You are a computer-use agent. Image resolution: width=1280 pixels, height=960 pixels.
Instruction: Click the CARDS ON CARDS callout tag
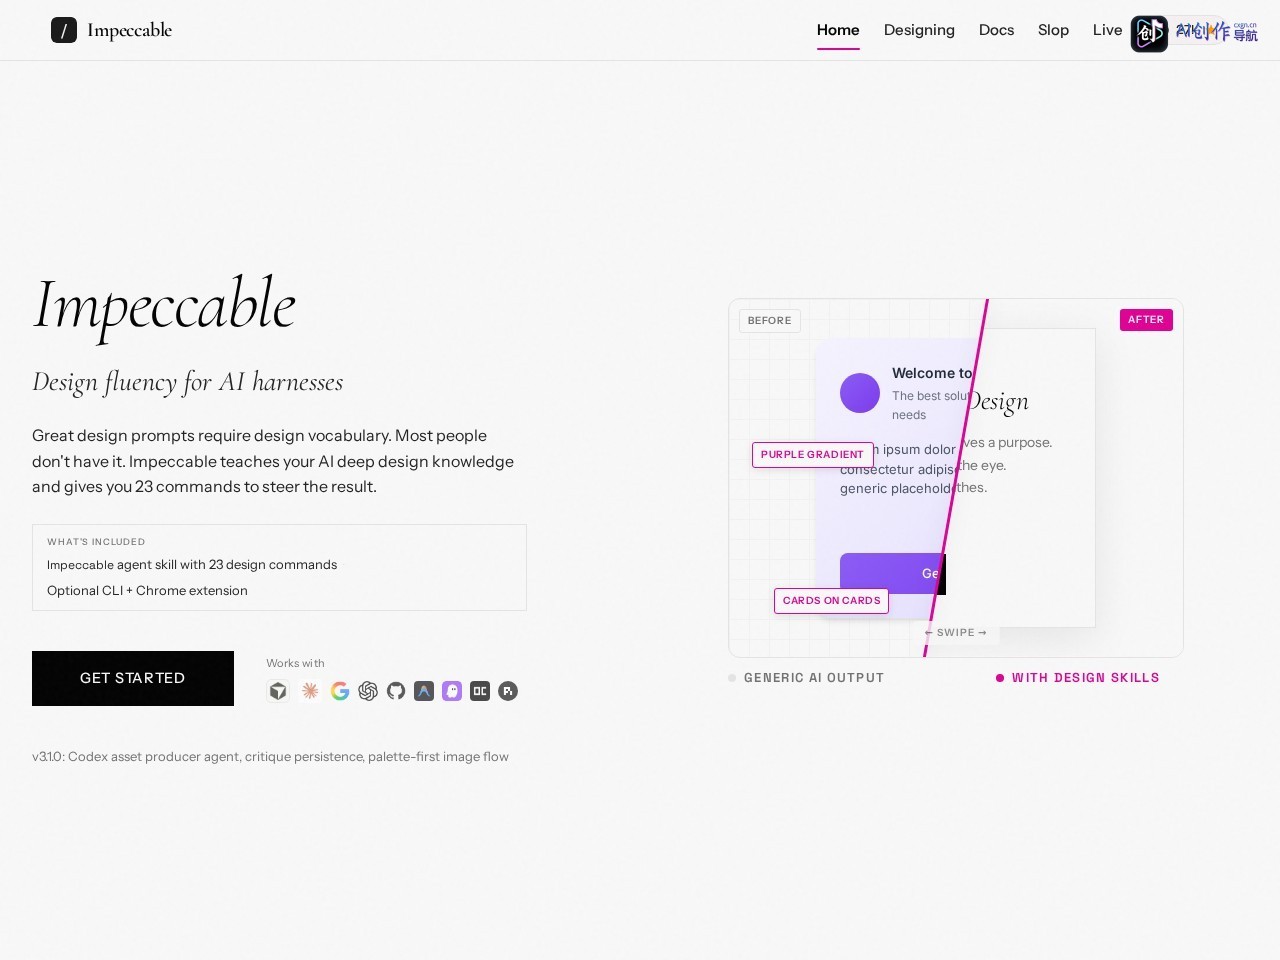coord(831,601)
